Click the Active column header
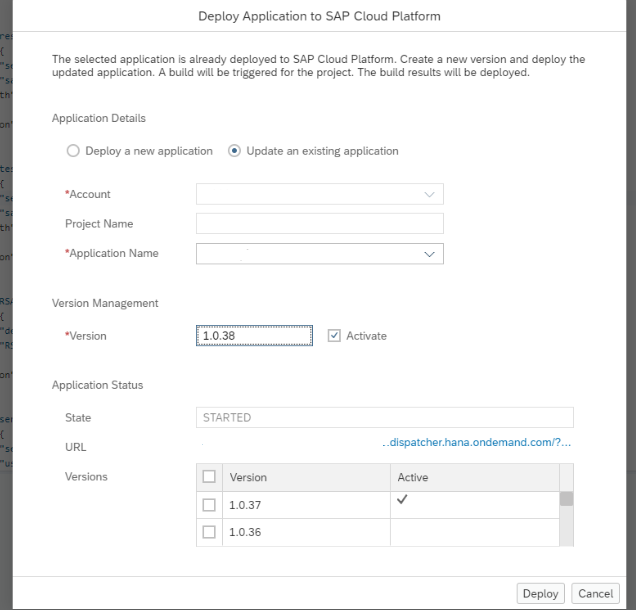Viewport: 636px width, 610px height. click(475, 477)
